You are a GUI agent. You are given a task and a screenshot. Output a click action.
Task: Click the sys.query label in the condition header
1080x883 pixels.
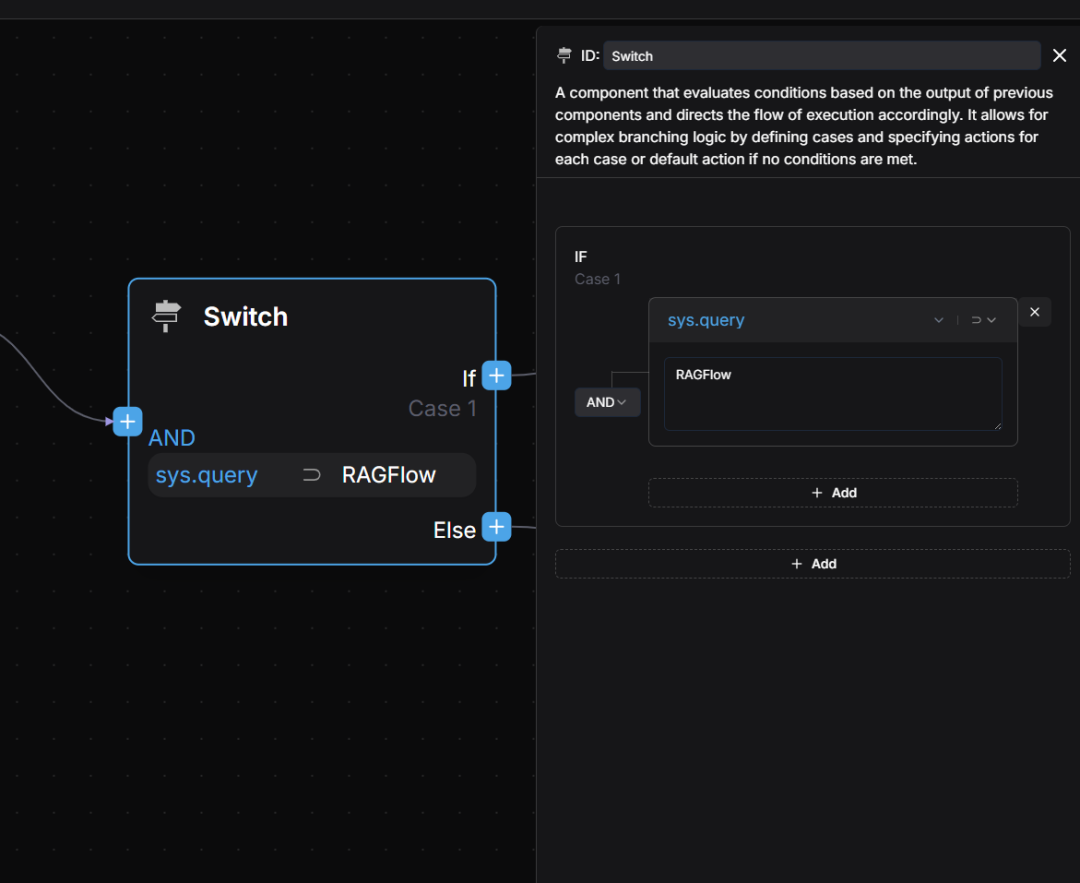tap(706, 319)
